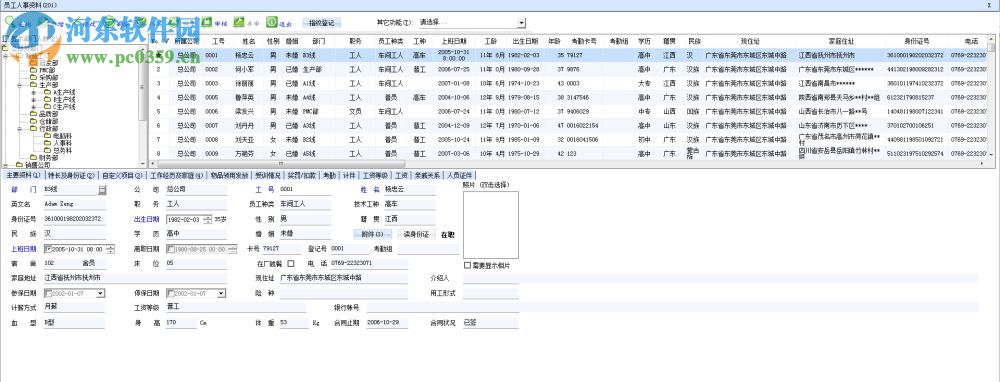The image size is (1000, 382).
Task: Switch to the 工资 tab
Action: tap(401, 175)
